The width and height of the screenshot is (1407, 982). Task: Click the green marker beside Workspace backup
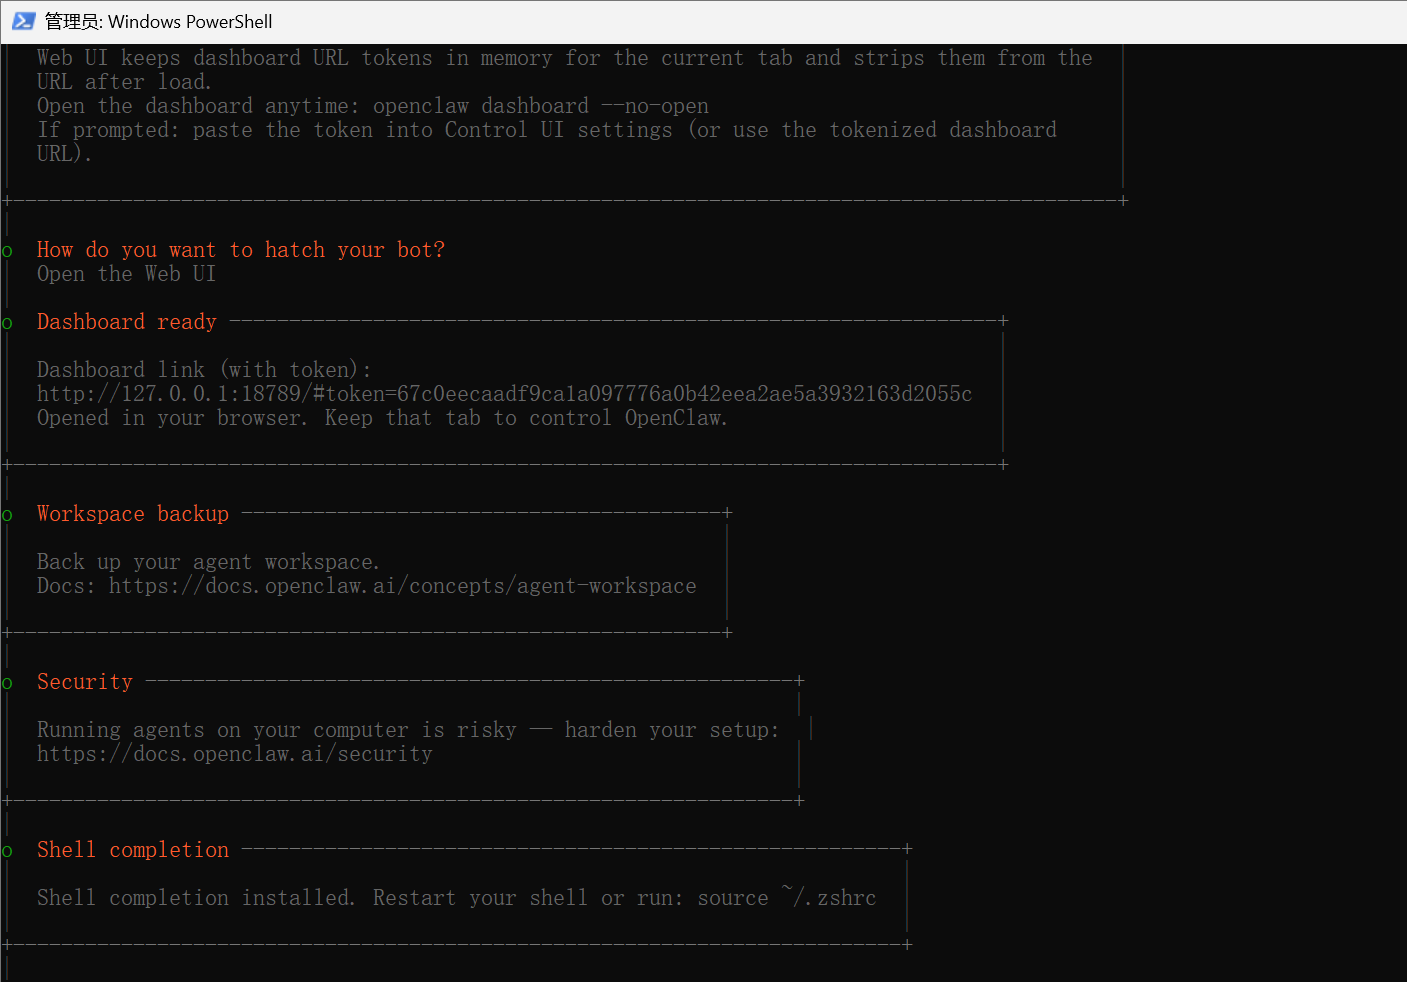[x=7, y=515]
